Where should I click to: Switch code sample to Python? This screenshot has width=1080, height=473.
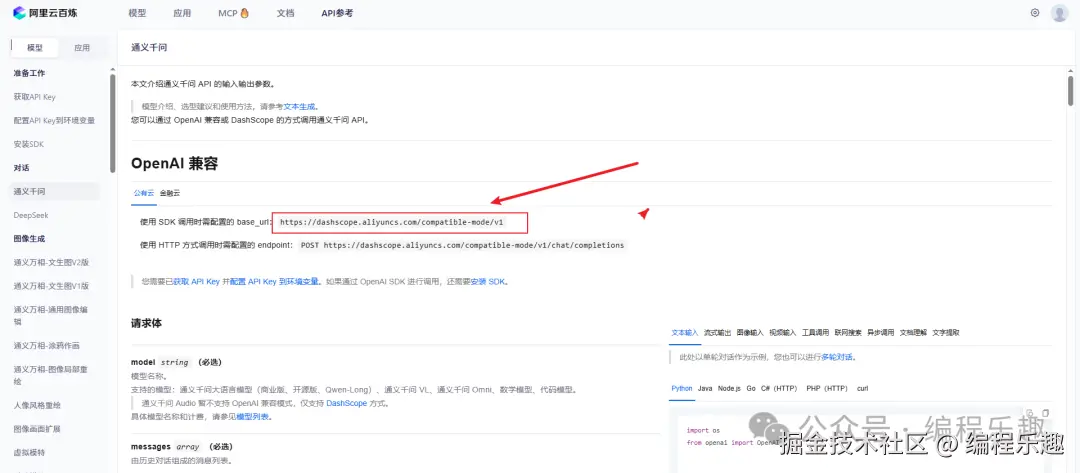[x=682, y=388]
